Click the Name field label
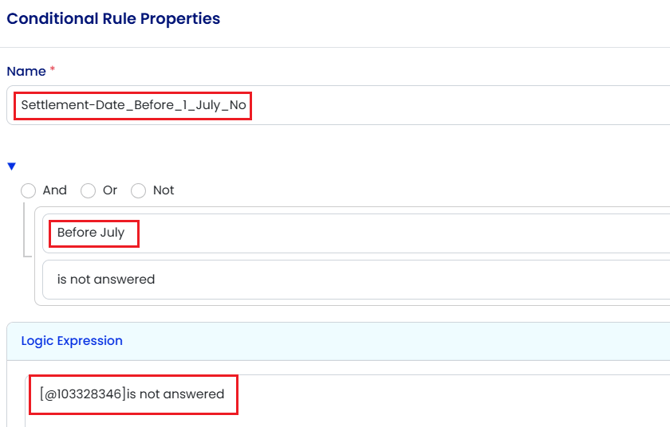This screenshot has height=427, width=670. tap(26, 71)
